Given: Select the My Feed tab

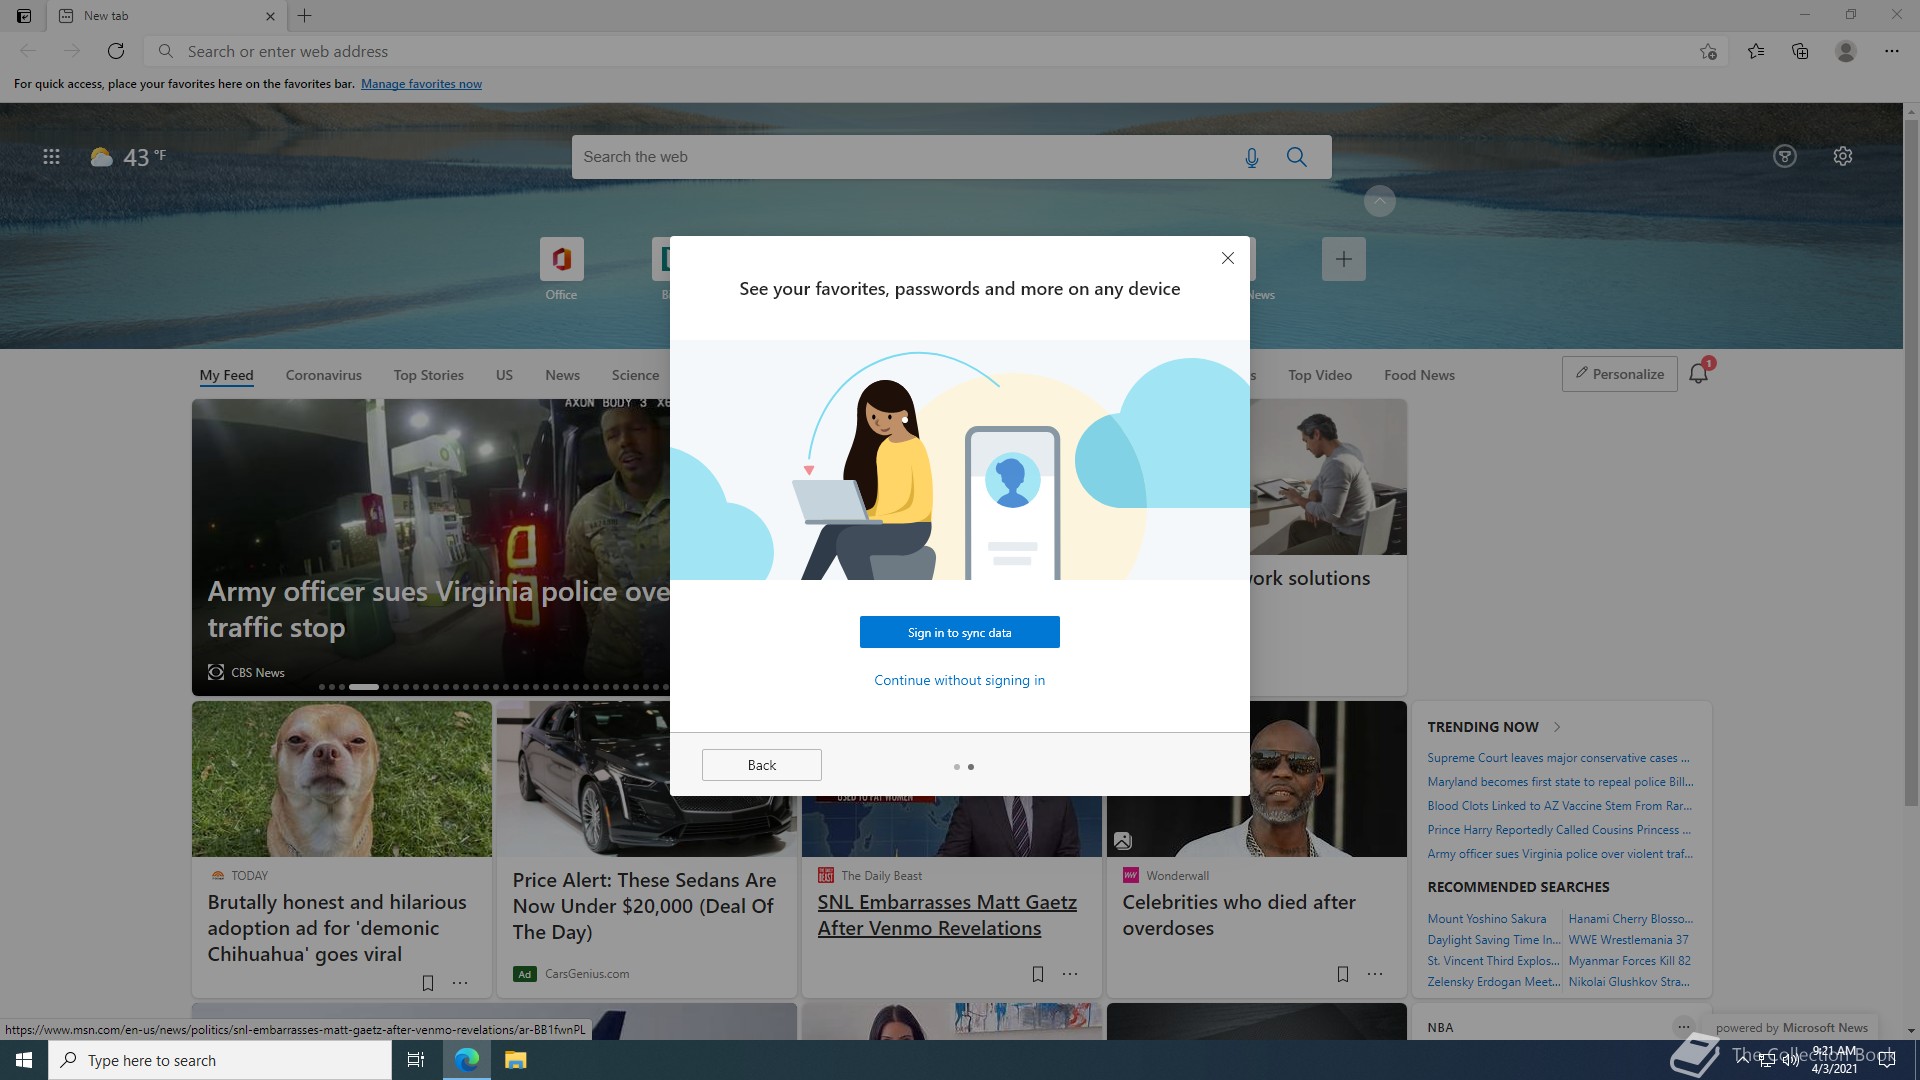Looking at the screenshot, I should click(x=226, y=375).
